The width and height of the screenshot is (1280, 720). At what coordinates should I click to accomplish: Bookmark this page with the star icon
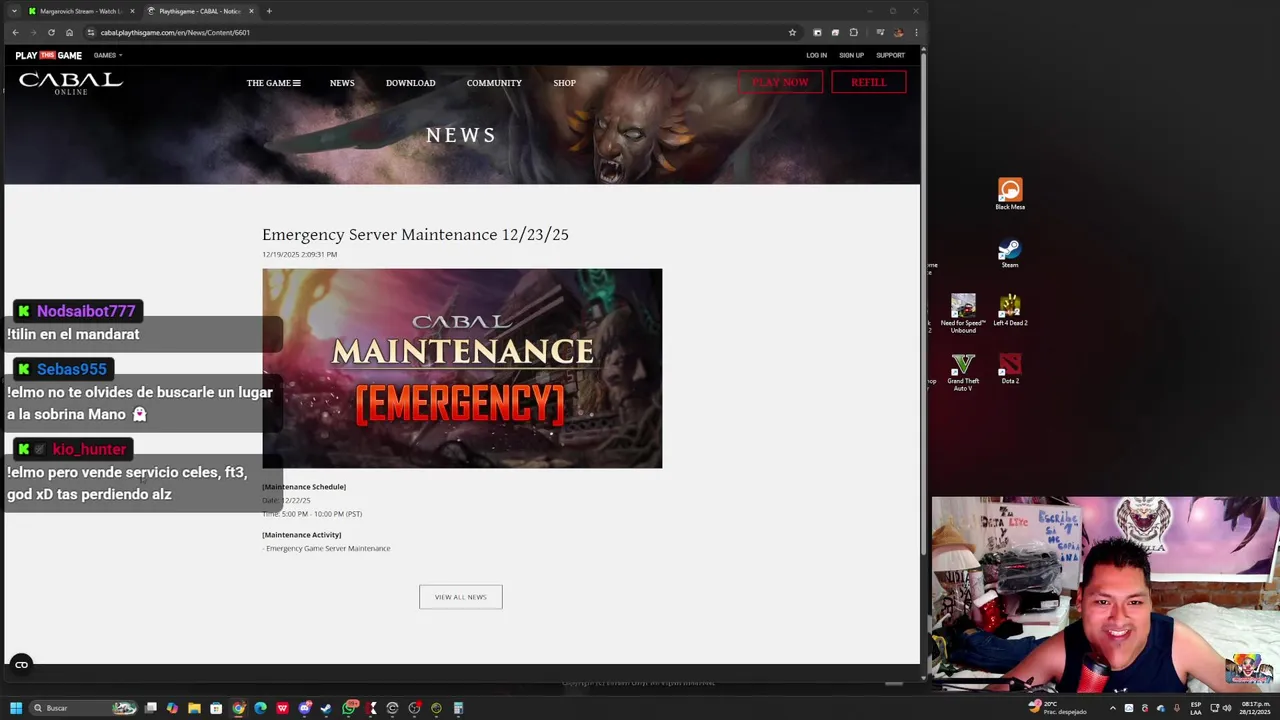point(792,32)
